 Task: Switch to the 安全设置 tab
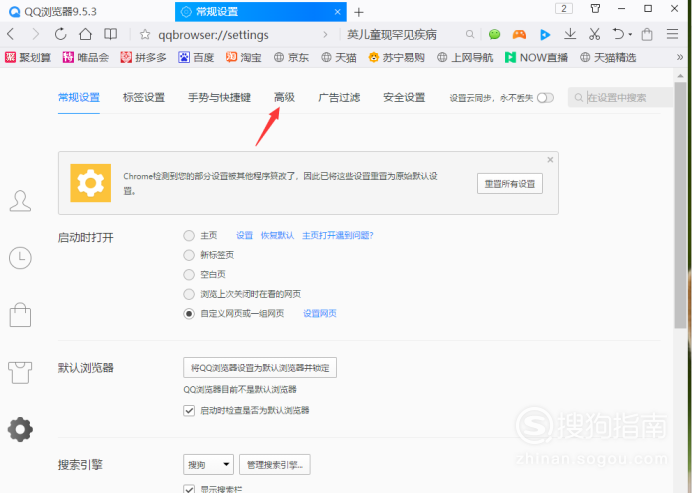click(404, 98)
